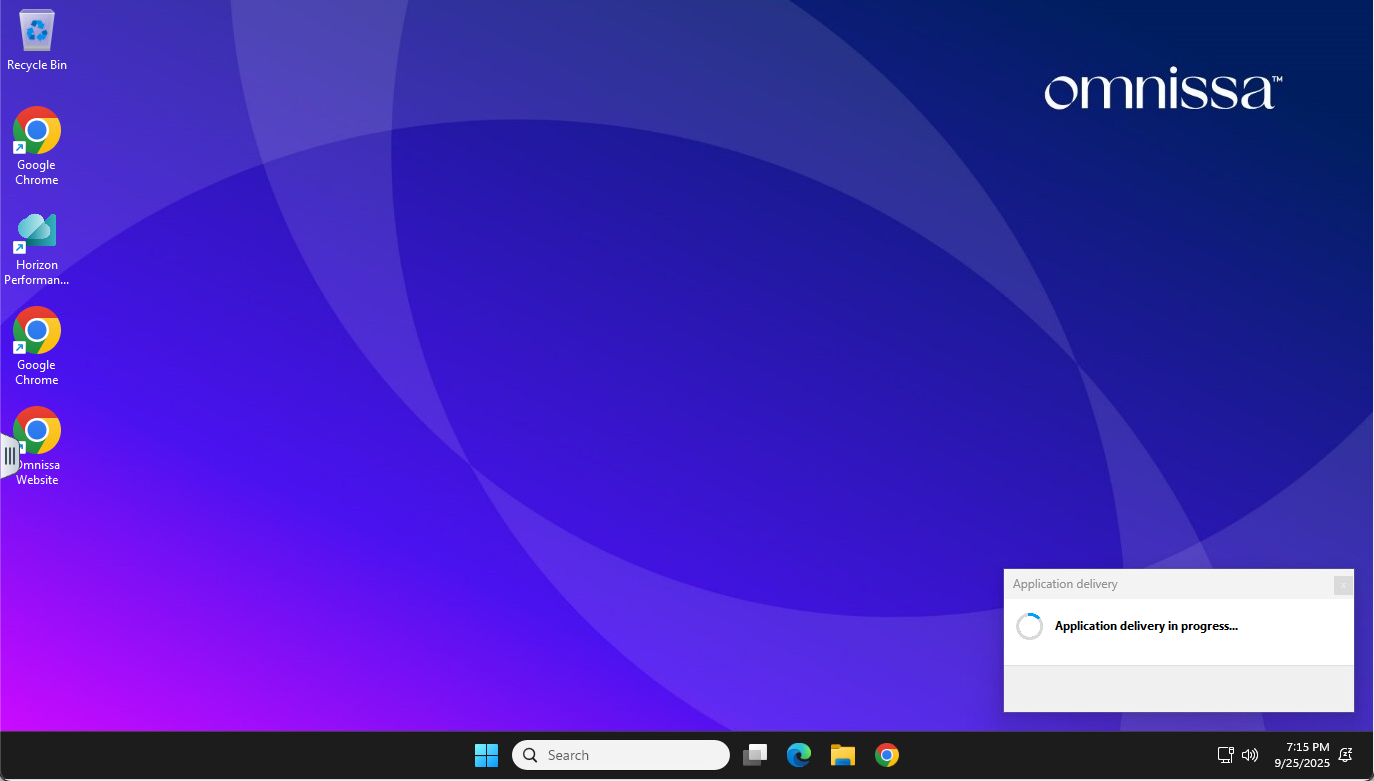Click the spinning progress indicator
Viewport: 1374px width, 781px height.
tap(1029, 626)
